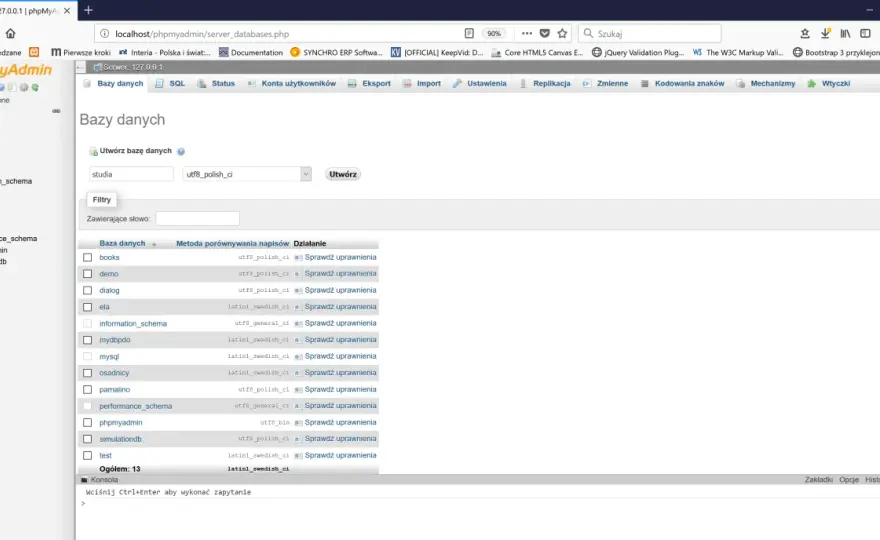Click the Szukaj search box
This screenshot has width=880, height=540.
pyautogui.click(x=650, y=34)
